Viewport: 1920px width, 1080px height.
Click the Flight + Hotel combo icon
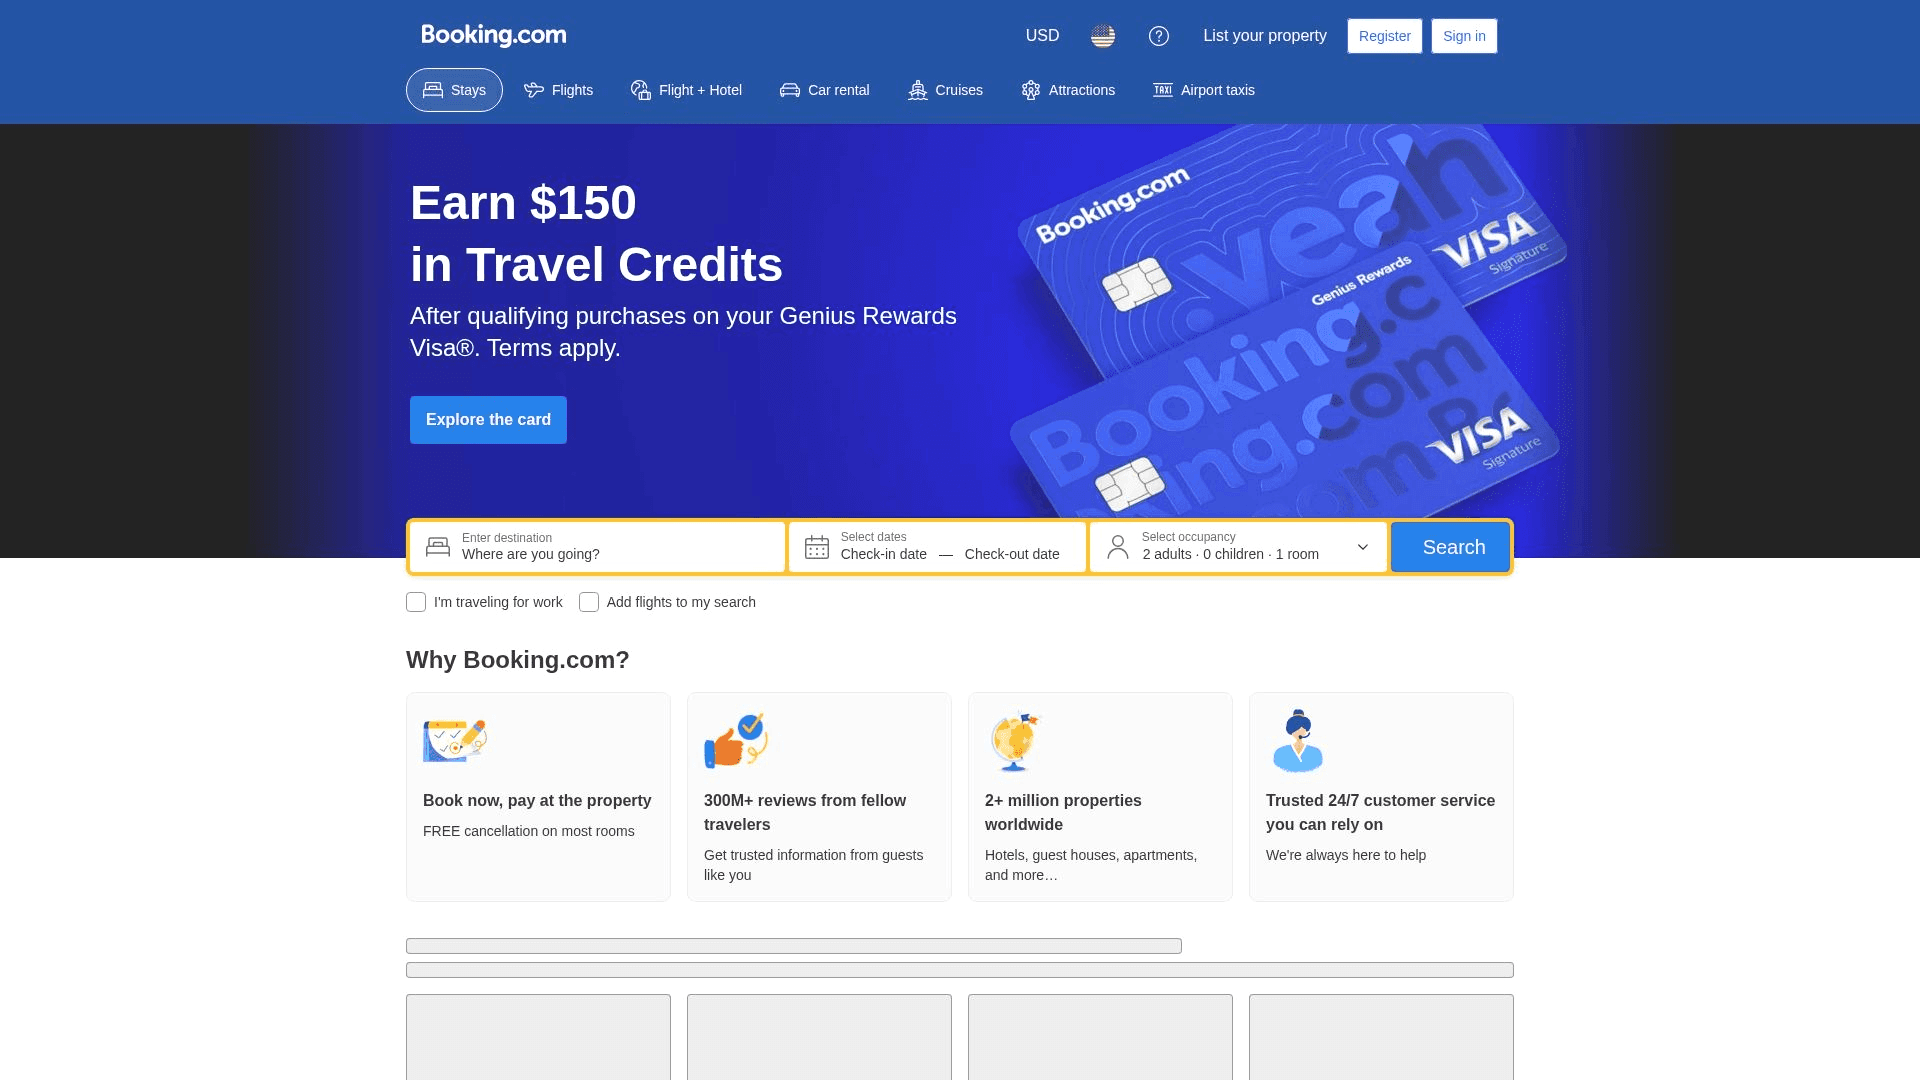641,90
